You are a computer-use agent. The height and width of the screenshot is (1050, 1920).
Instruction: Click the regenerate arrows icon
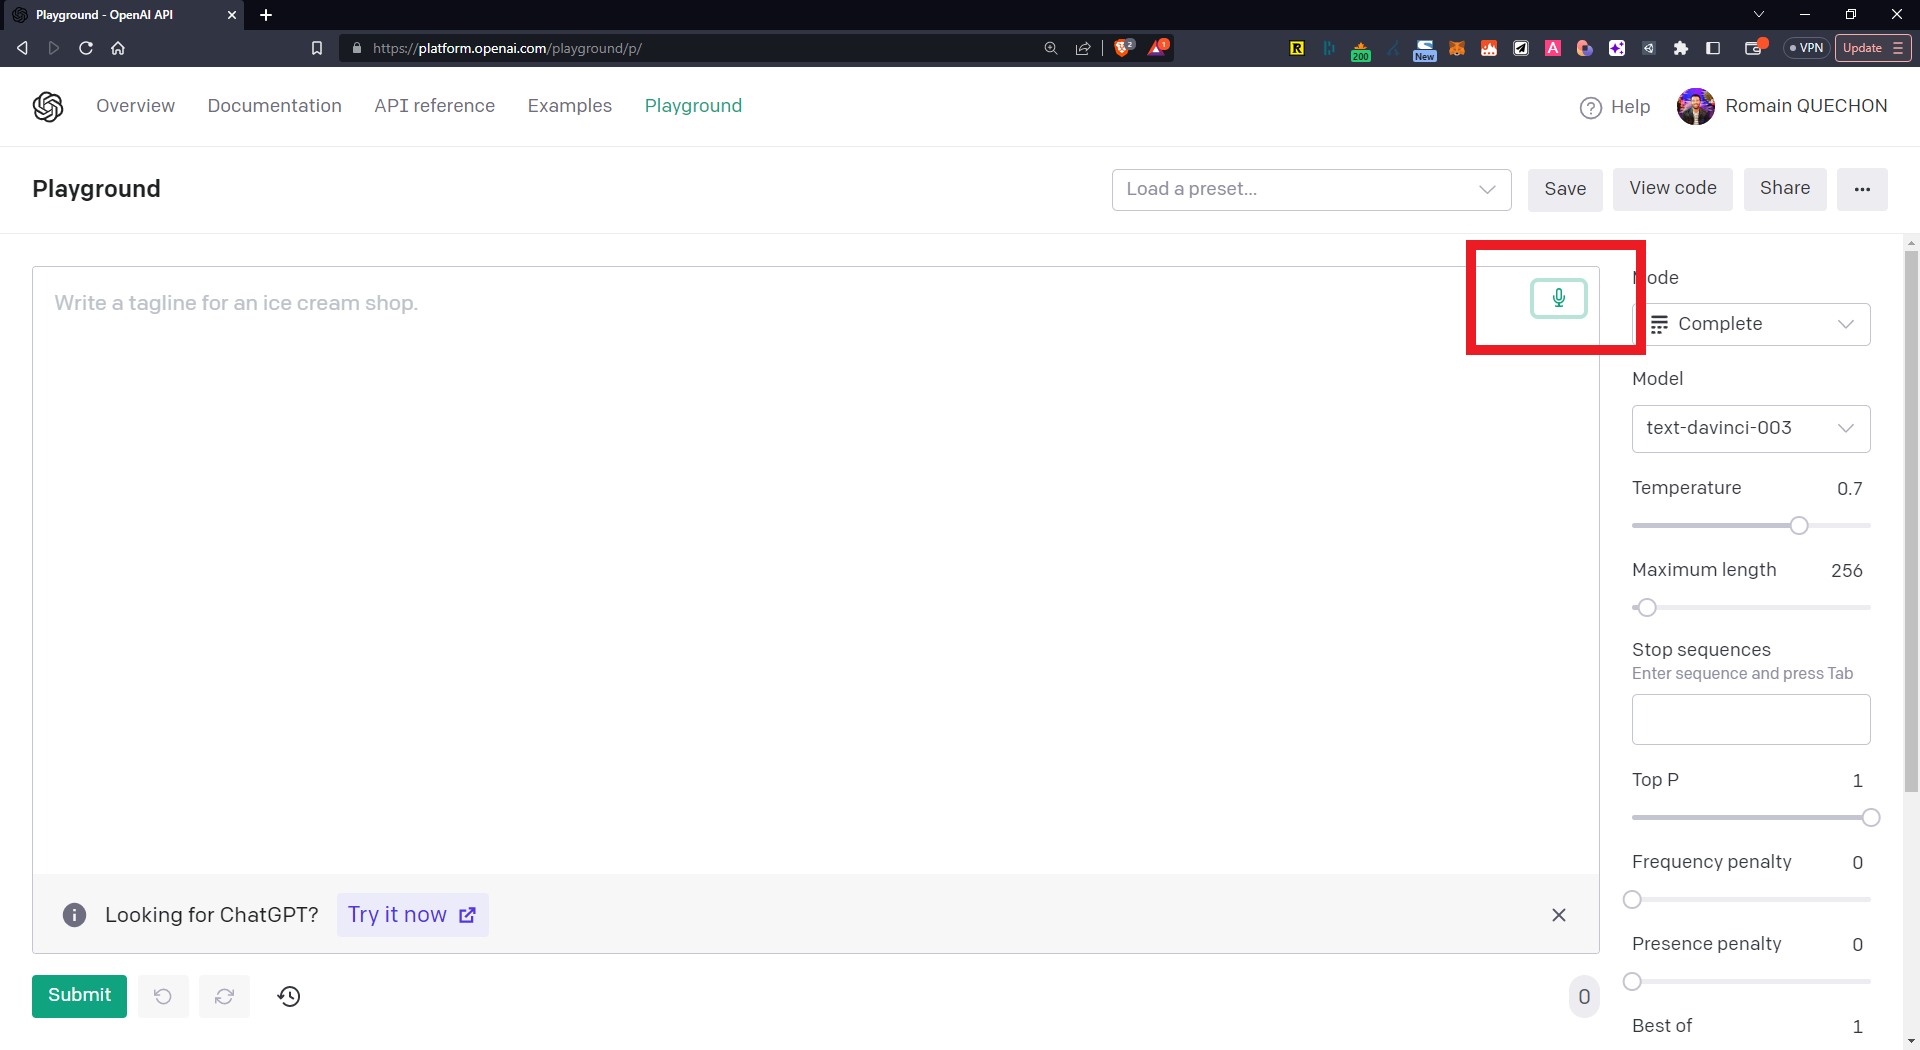224,996
